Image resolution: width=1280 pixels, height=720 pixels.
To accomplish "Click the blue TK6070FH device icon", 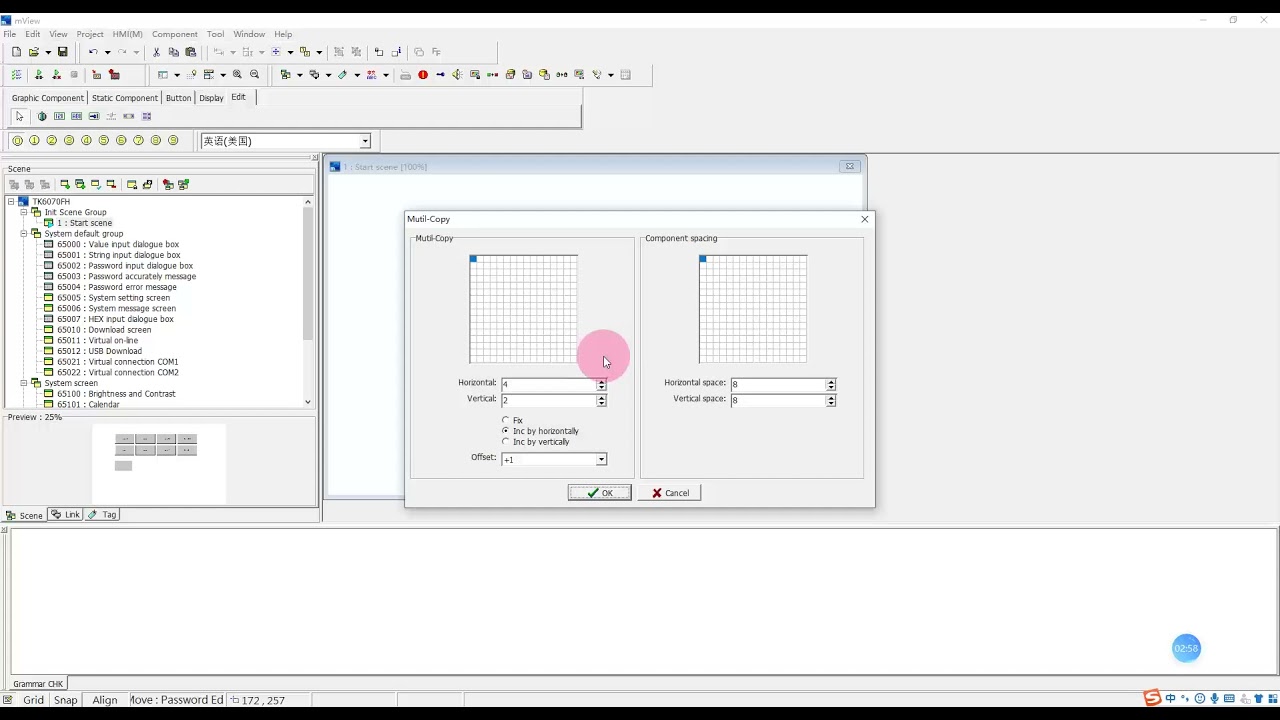I will tap(23, 202).
